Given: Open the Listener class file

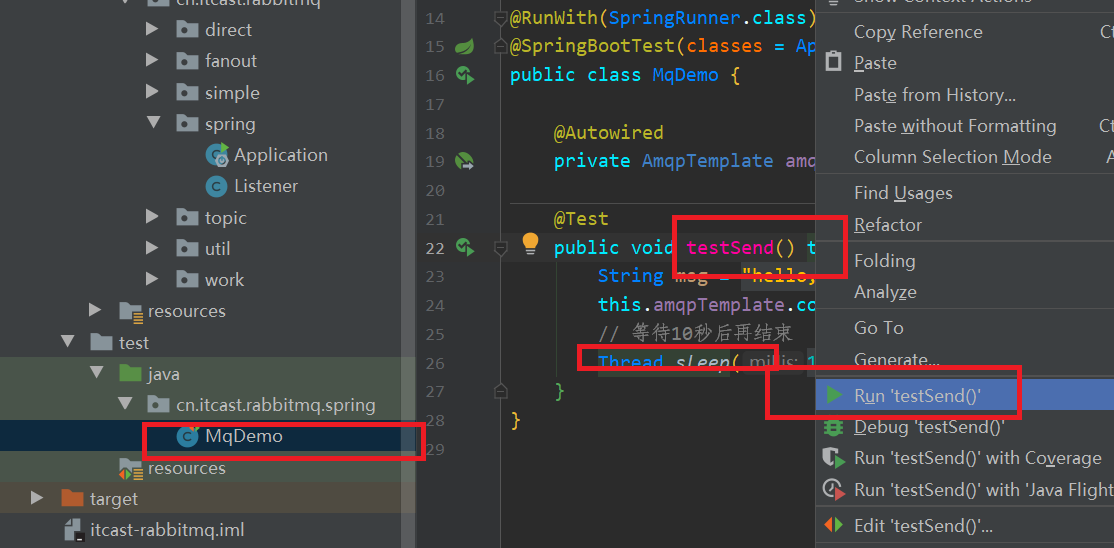Looking at the screenshot, I should click(x=266, y=186).
